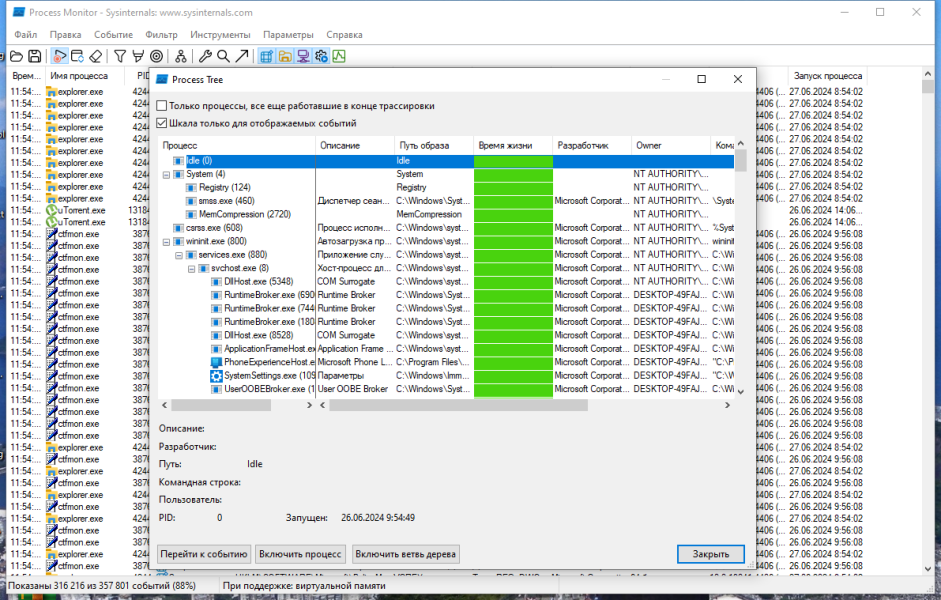Open the Параметры menu
Image resolution: width=941 pixels, height=600 pixels.
coord(288,35)
